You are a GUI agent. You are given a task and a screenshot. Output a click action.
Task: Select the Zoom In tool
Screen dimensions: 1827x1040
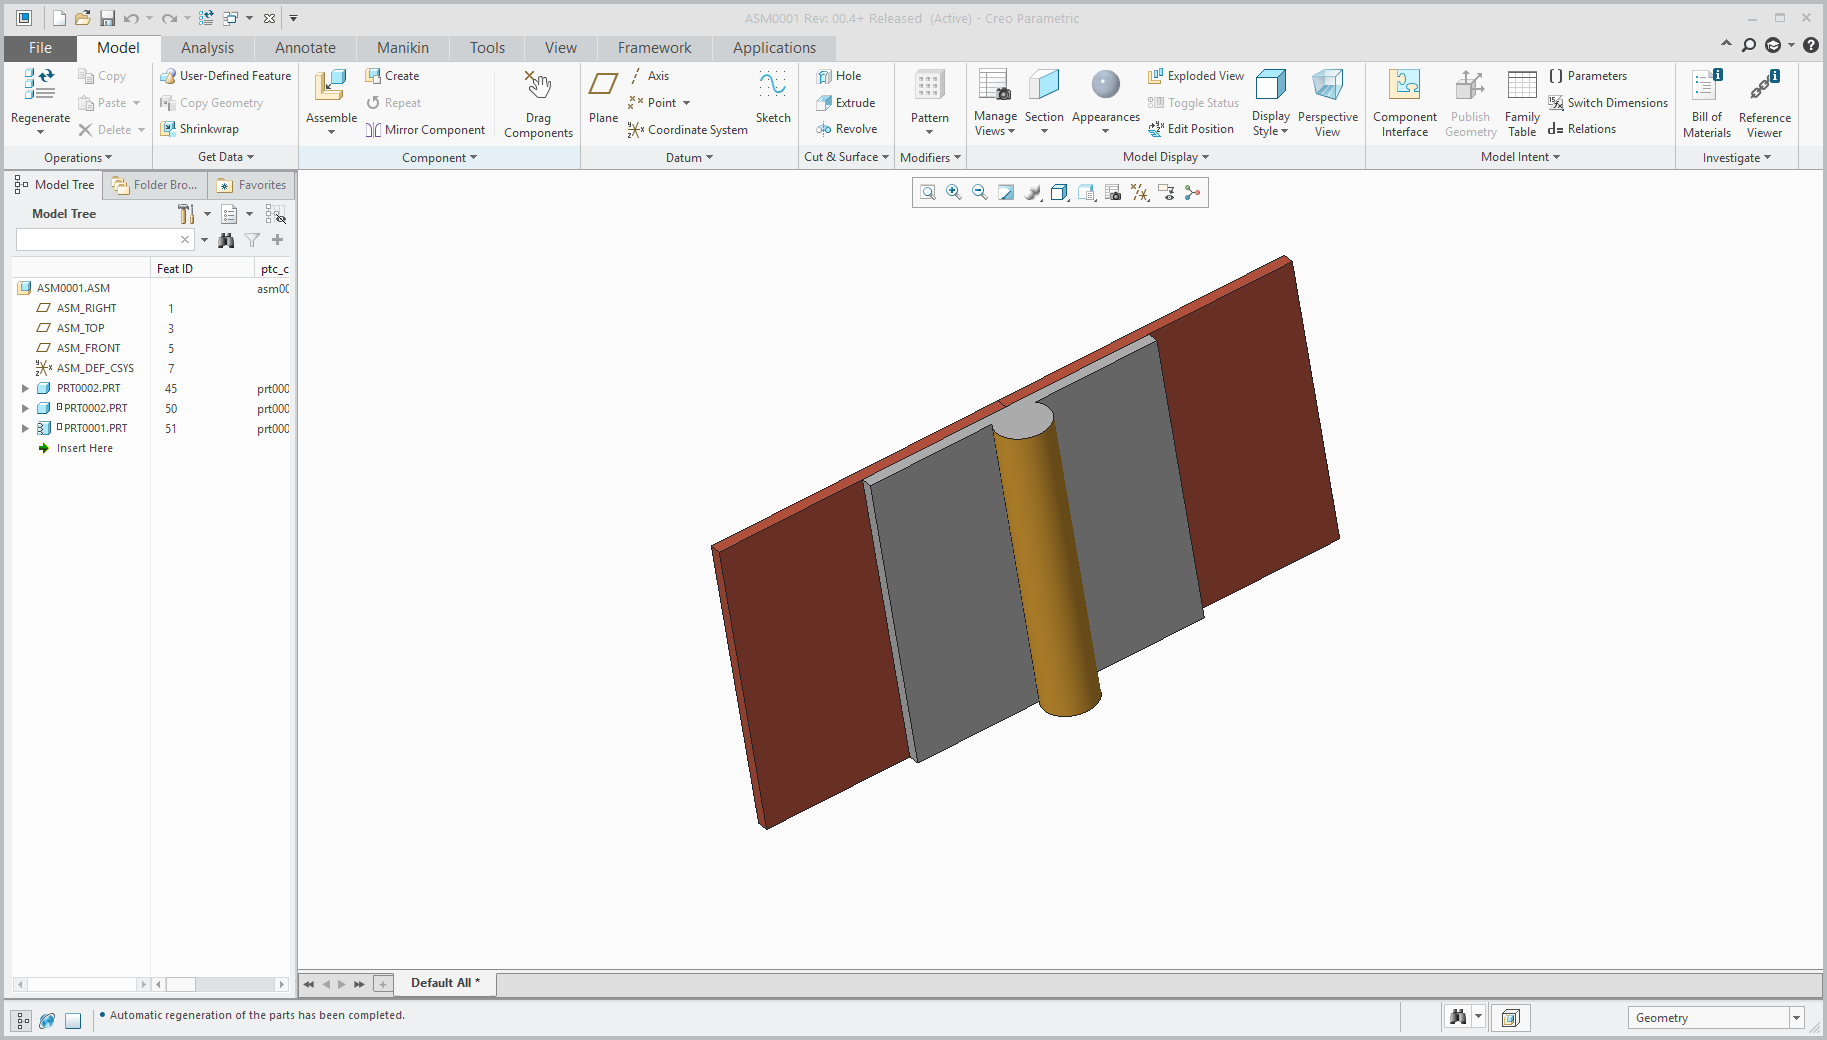pyautogui.click(x=953, y=192)
